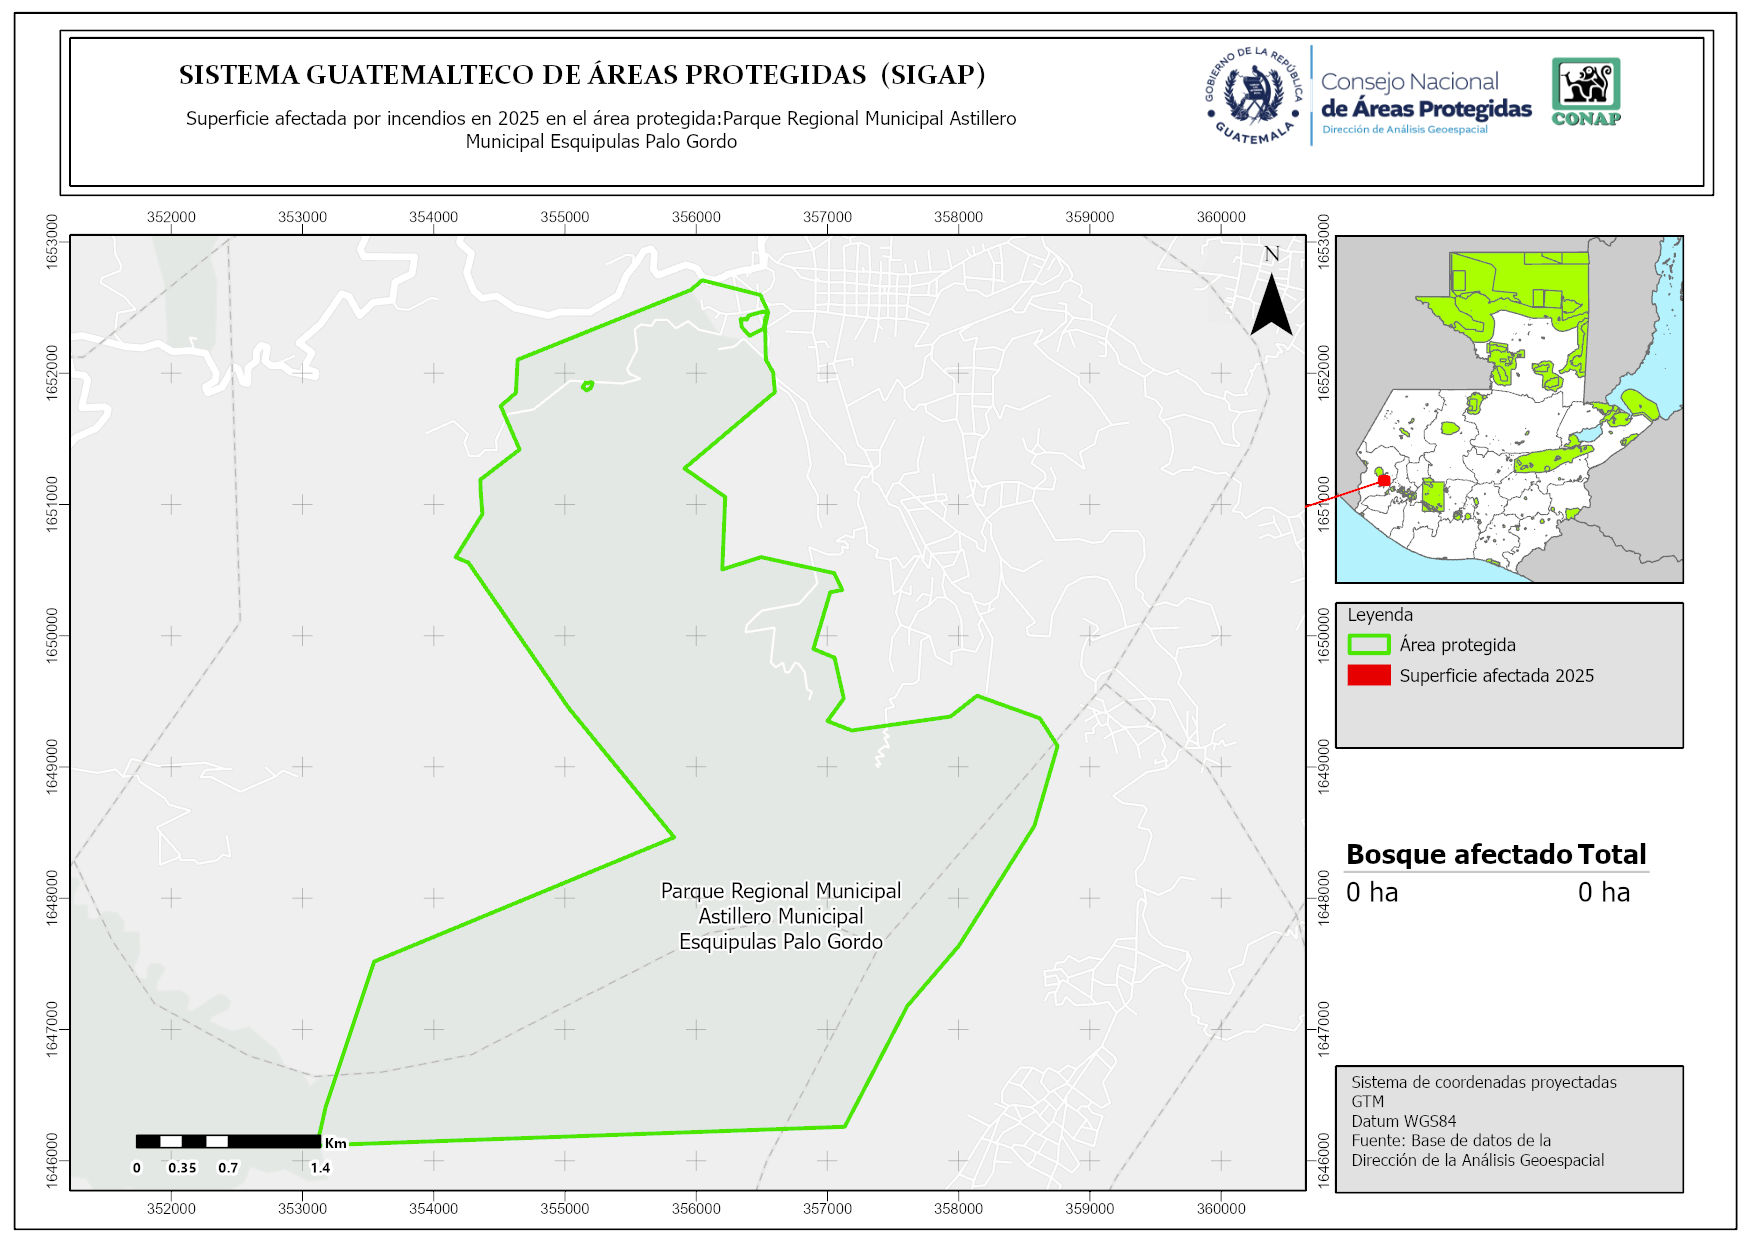Click the Parque Regional Municipal map label
1754x1240 pixels.
click(x=780, y=916)
